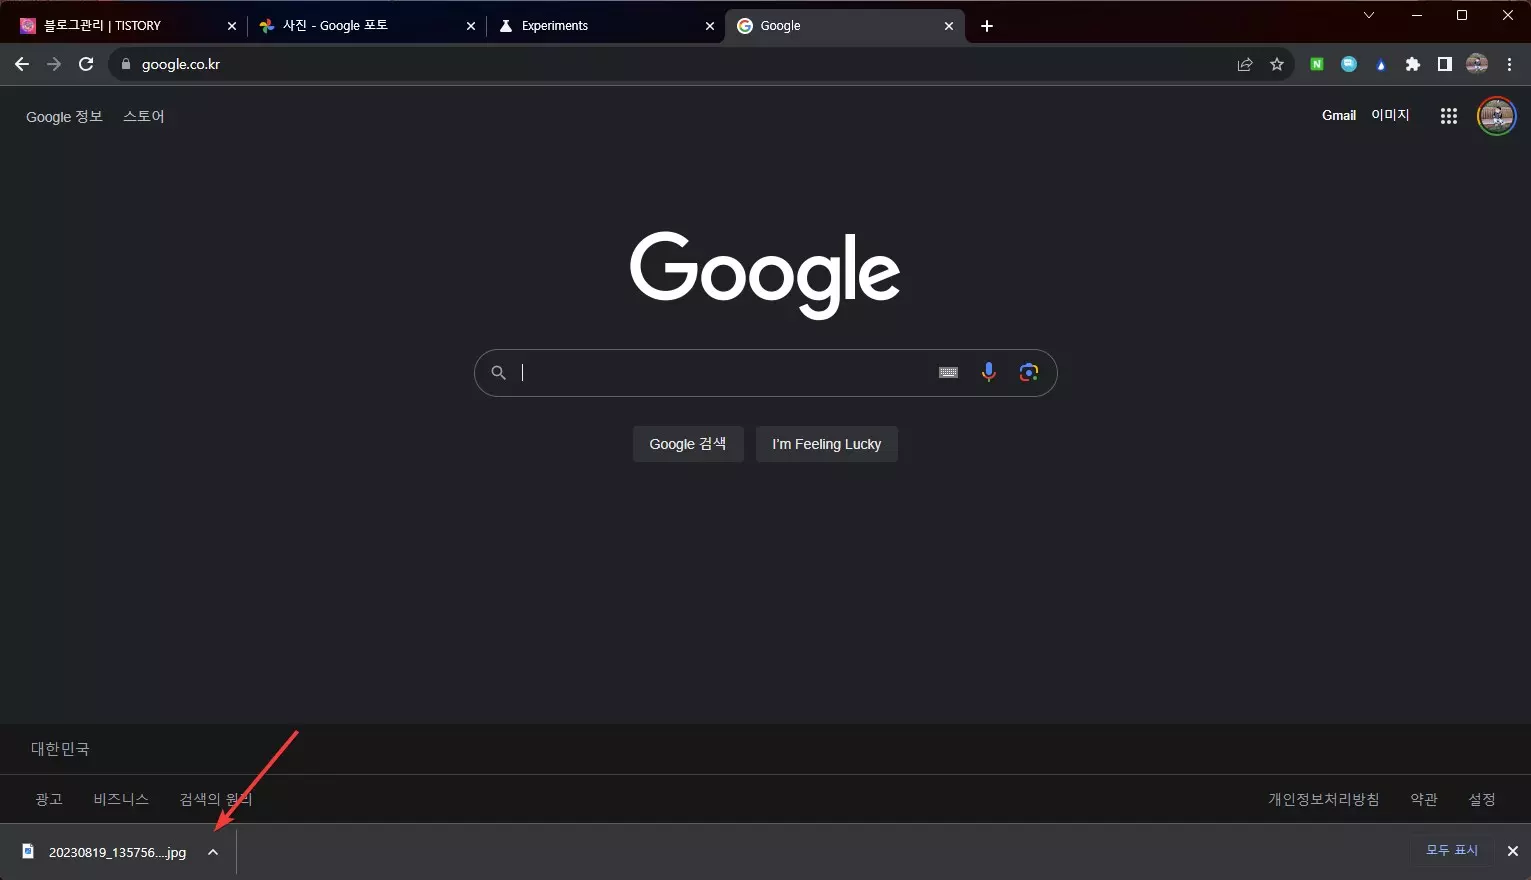Reload the current Google page
This screenshot has height=880, width=1531.
pos(86,64)
